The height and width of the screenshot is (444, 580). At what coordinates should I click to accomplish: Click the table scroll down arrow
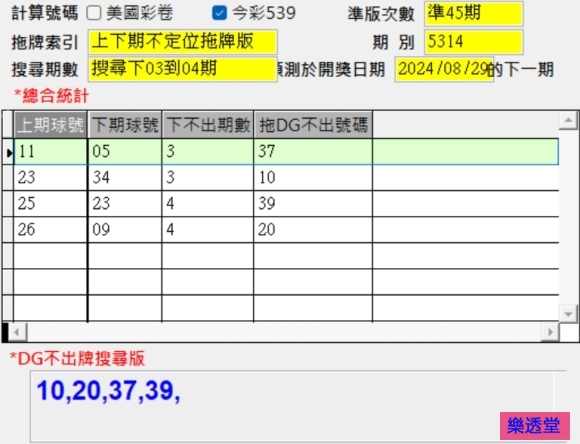point(568,314)
